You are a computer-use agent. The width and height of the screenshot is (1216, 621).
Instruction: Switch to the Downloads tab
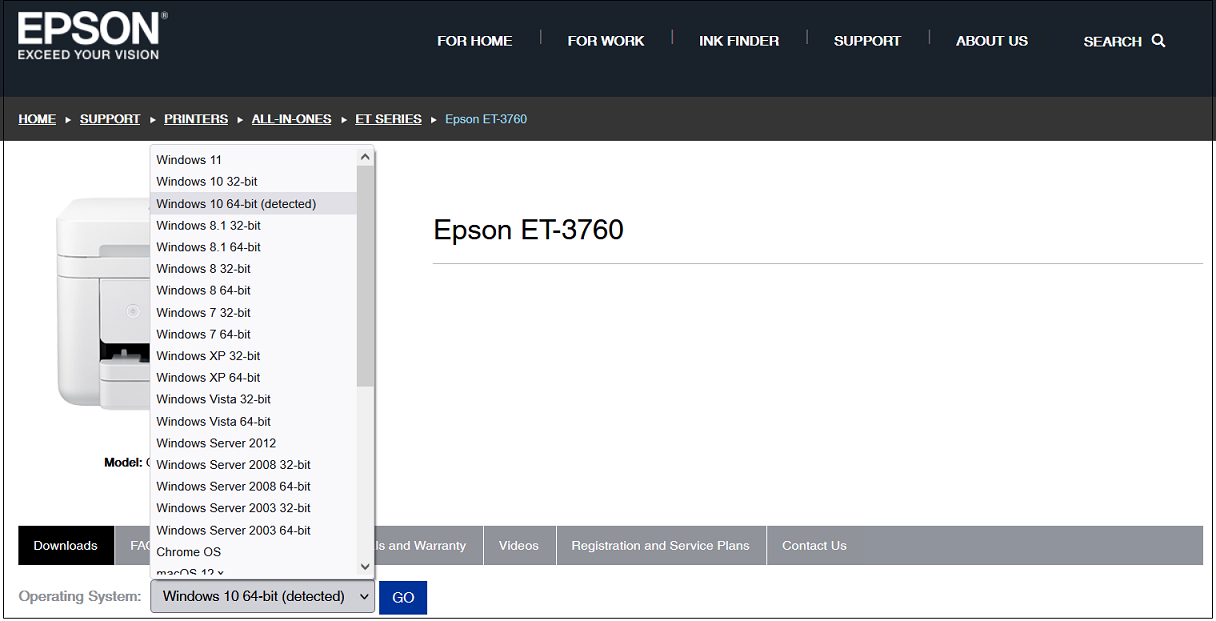point(66,546)
